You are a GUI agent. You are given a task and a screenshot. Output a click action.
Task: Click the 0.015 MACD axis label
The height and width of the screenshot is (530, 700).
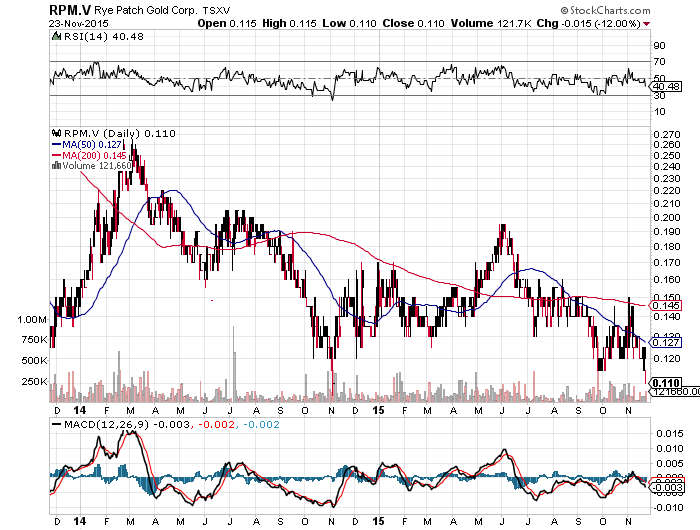pos(670,434)
